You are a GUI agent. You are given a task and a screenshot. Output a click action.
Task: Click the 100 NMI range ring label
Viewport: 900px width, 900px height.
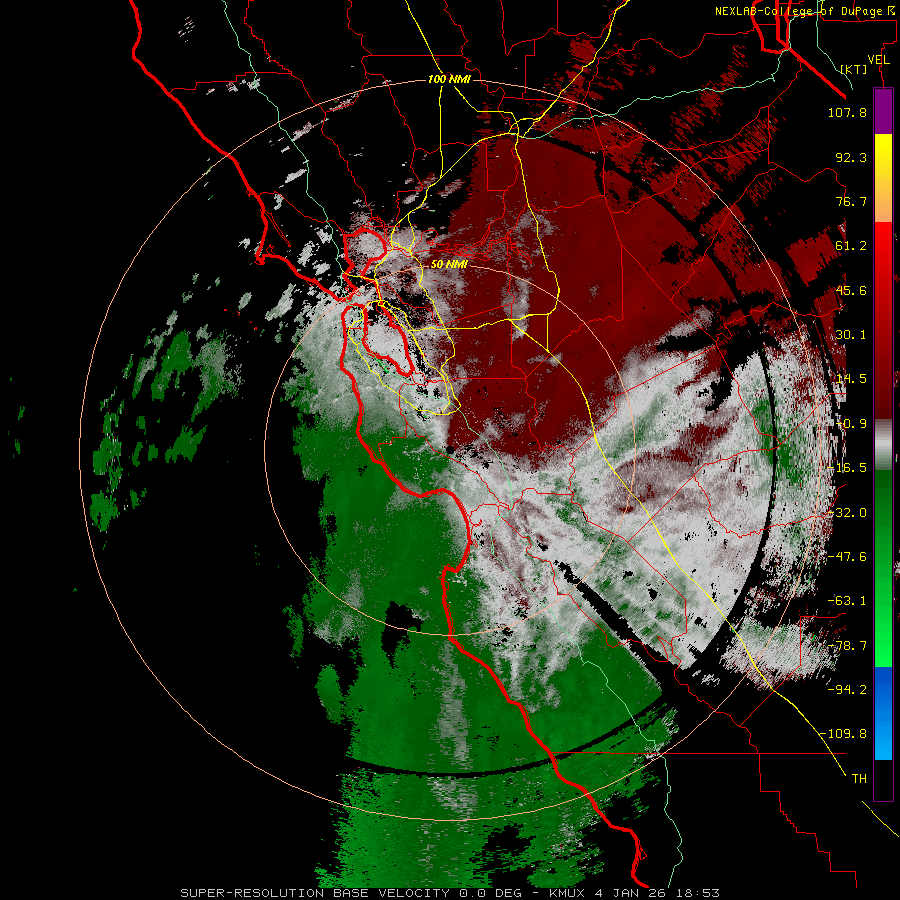click(x=449, y=79)
